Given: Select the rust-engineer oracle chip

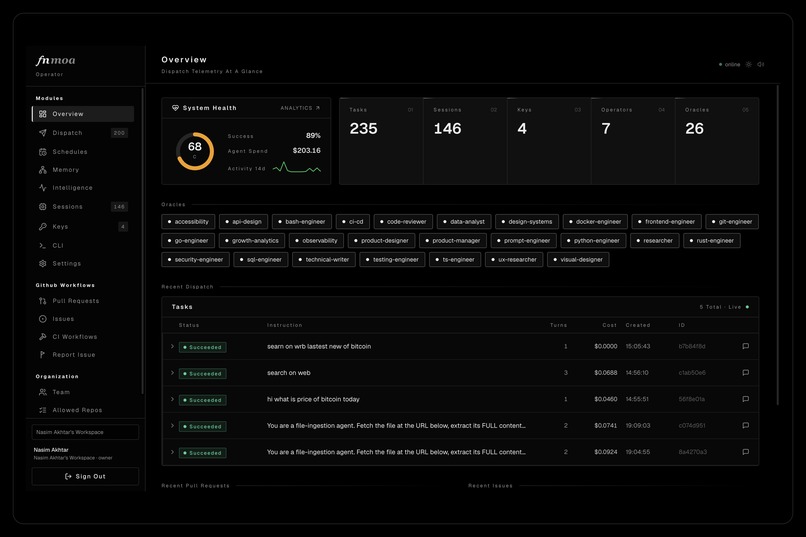Looking at the screenshot, I should pos(712,240).
